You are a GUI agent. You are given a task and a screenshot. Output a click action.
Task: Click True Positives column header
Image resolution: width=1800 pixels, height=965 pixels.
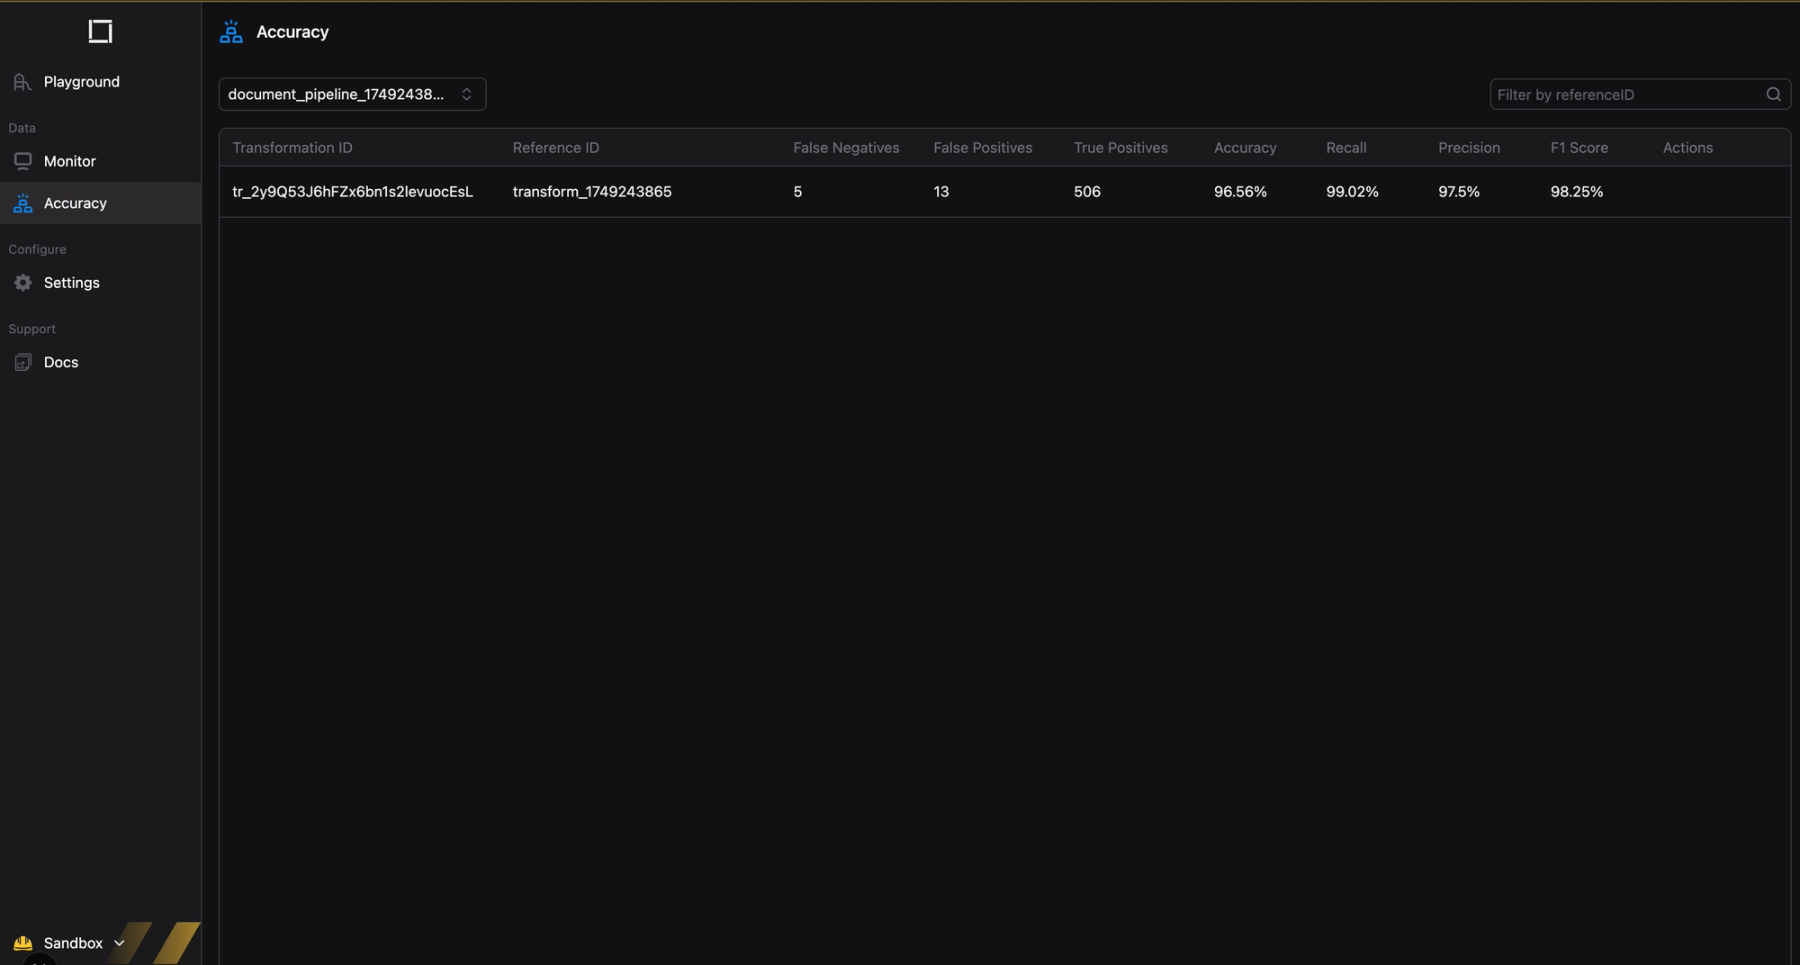[1121, 148]
